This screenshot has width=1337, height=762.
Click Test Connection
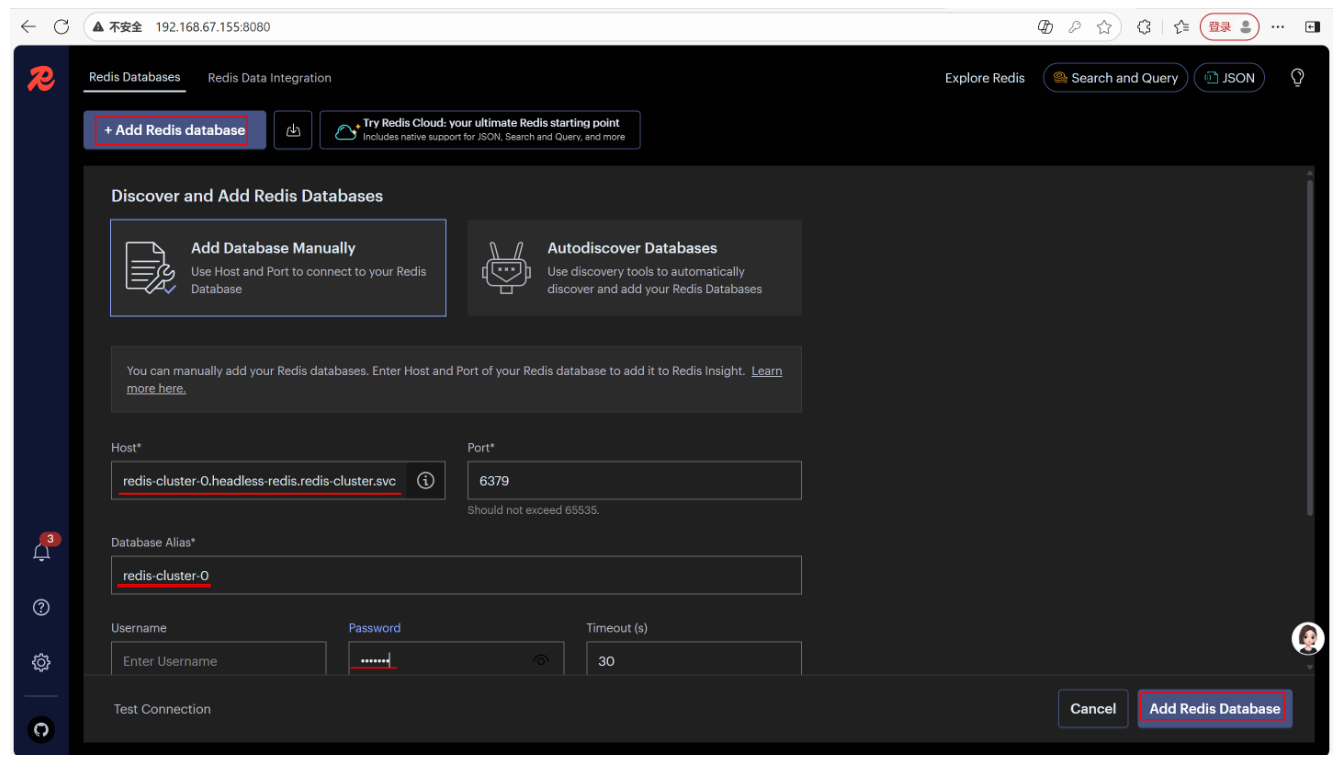[x=162, y=709]
